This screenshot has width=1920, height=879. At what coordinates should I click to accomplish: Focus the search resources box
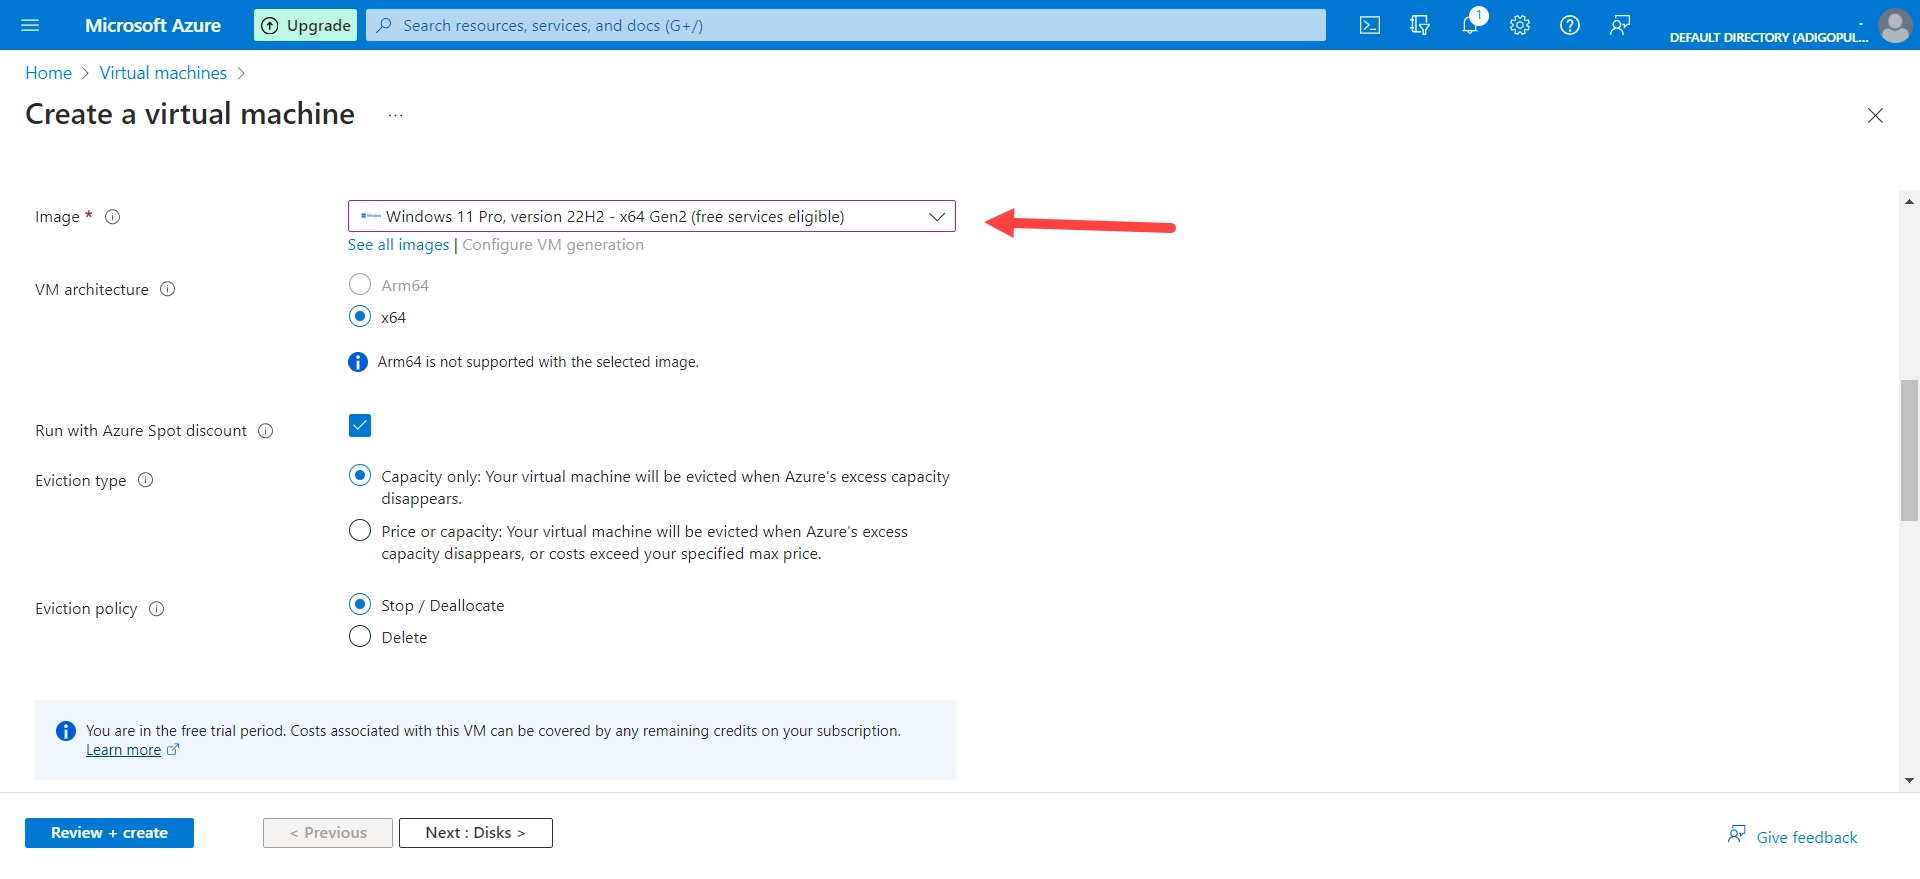tap(846, 25)
